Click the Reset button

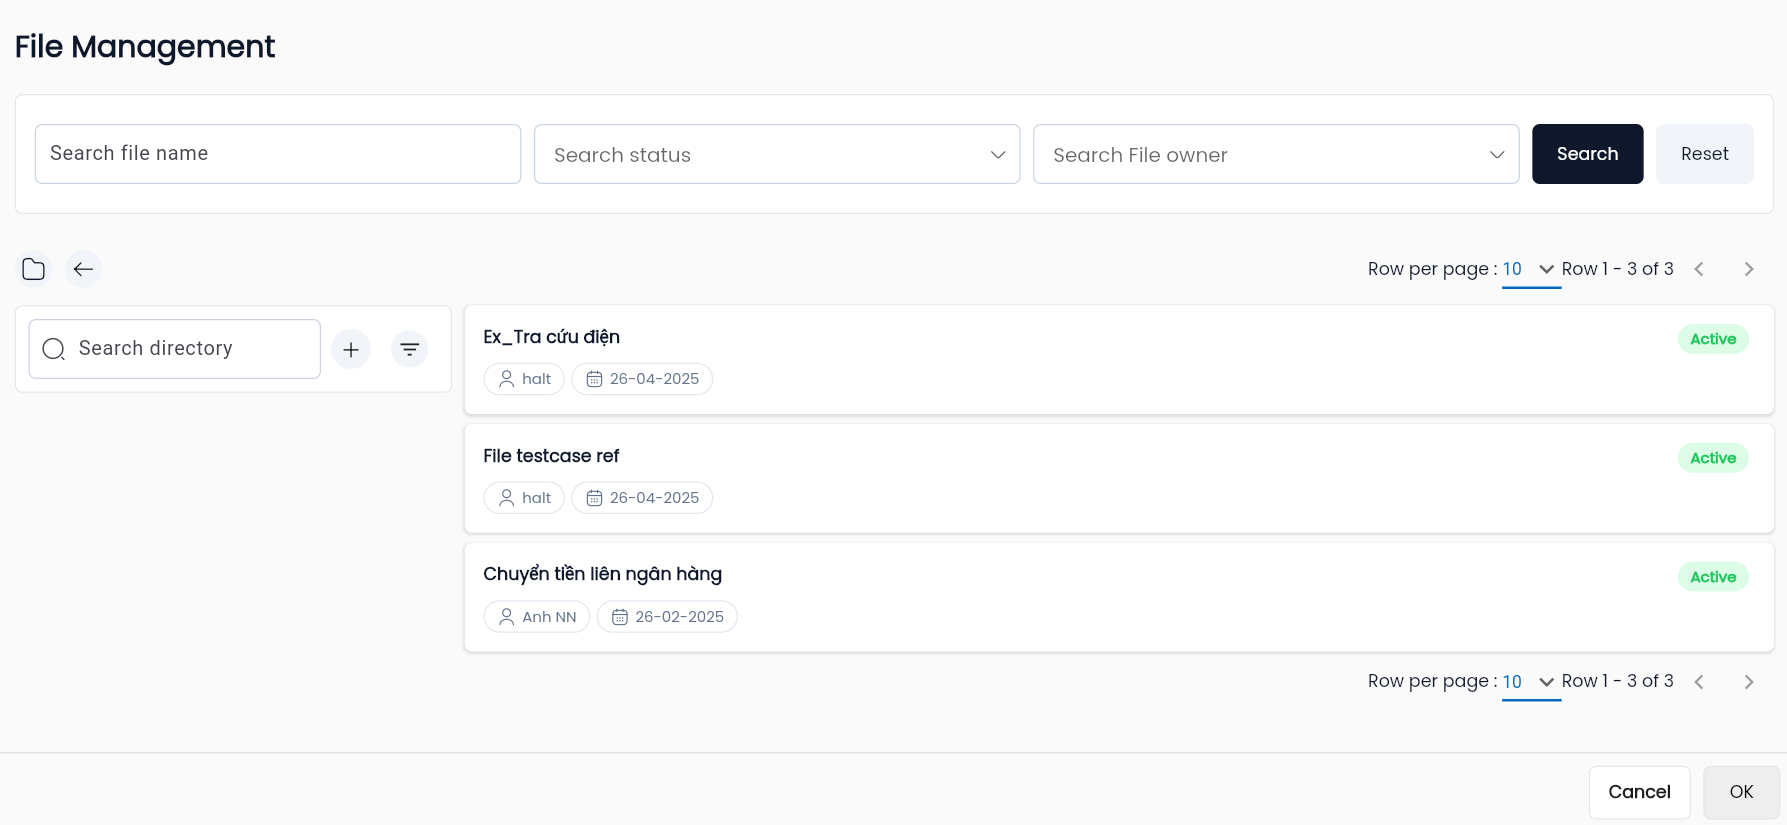(x=1704, y=154)
